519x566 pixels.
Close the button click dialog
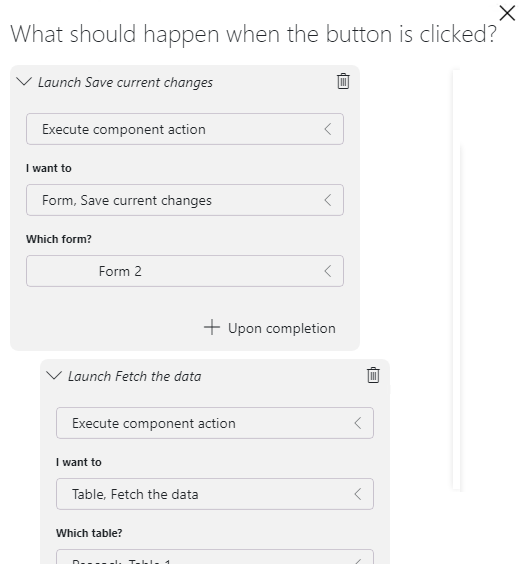pyautogui.click(x=507, y=13)
